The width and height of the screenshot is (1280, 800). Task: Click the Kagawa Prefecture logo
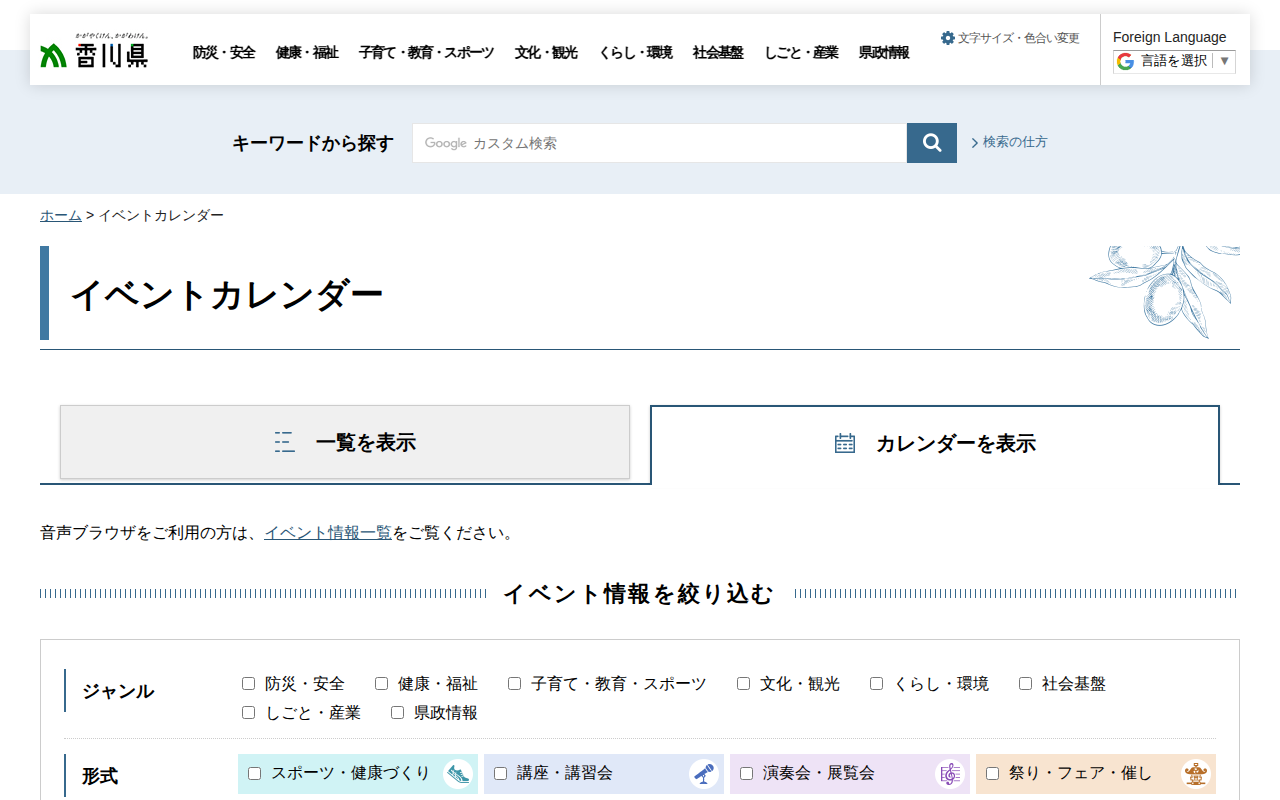[95, 50]
